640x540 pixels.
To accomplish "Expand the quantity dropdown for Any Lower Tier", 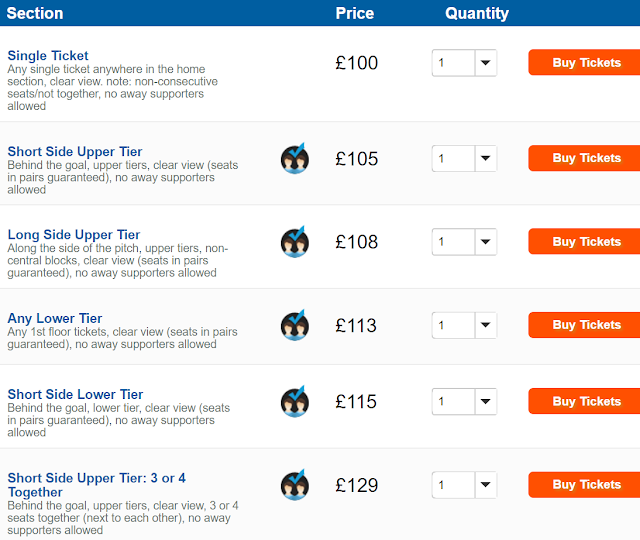I will point(464,325).
